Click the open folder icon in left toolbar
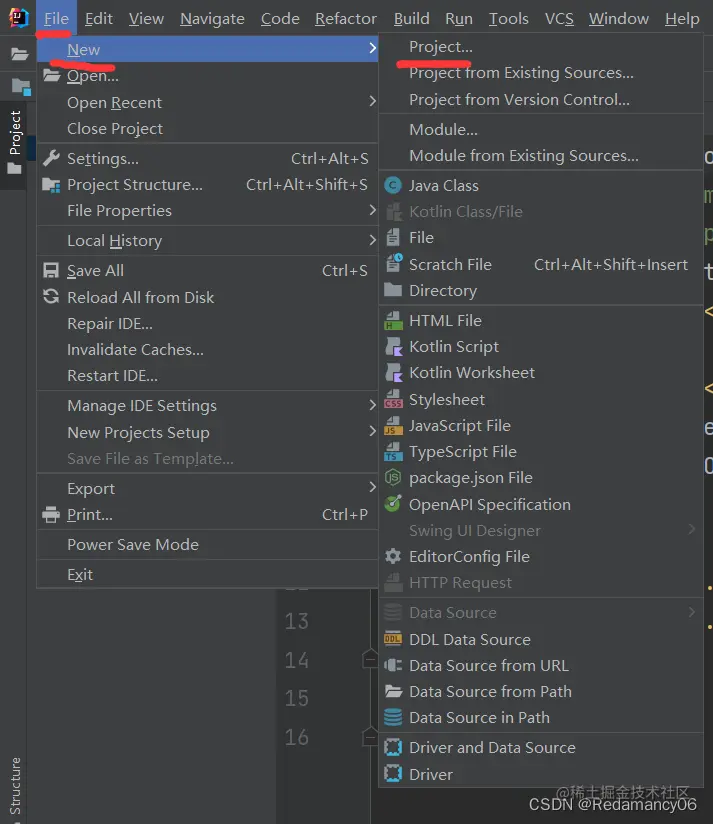713x824 pixels. [19, 54]
